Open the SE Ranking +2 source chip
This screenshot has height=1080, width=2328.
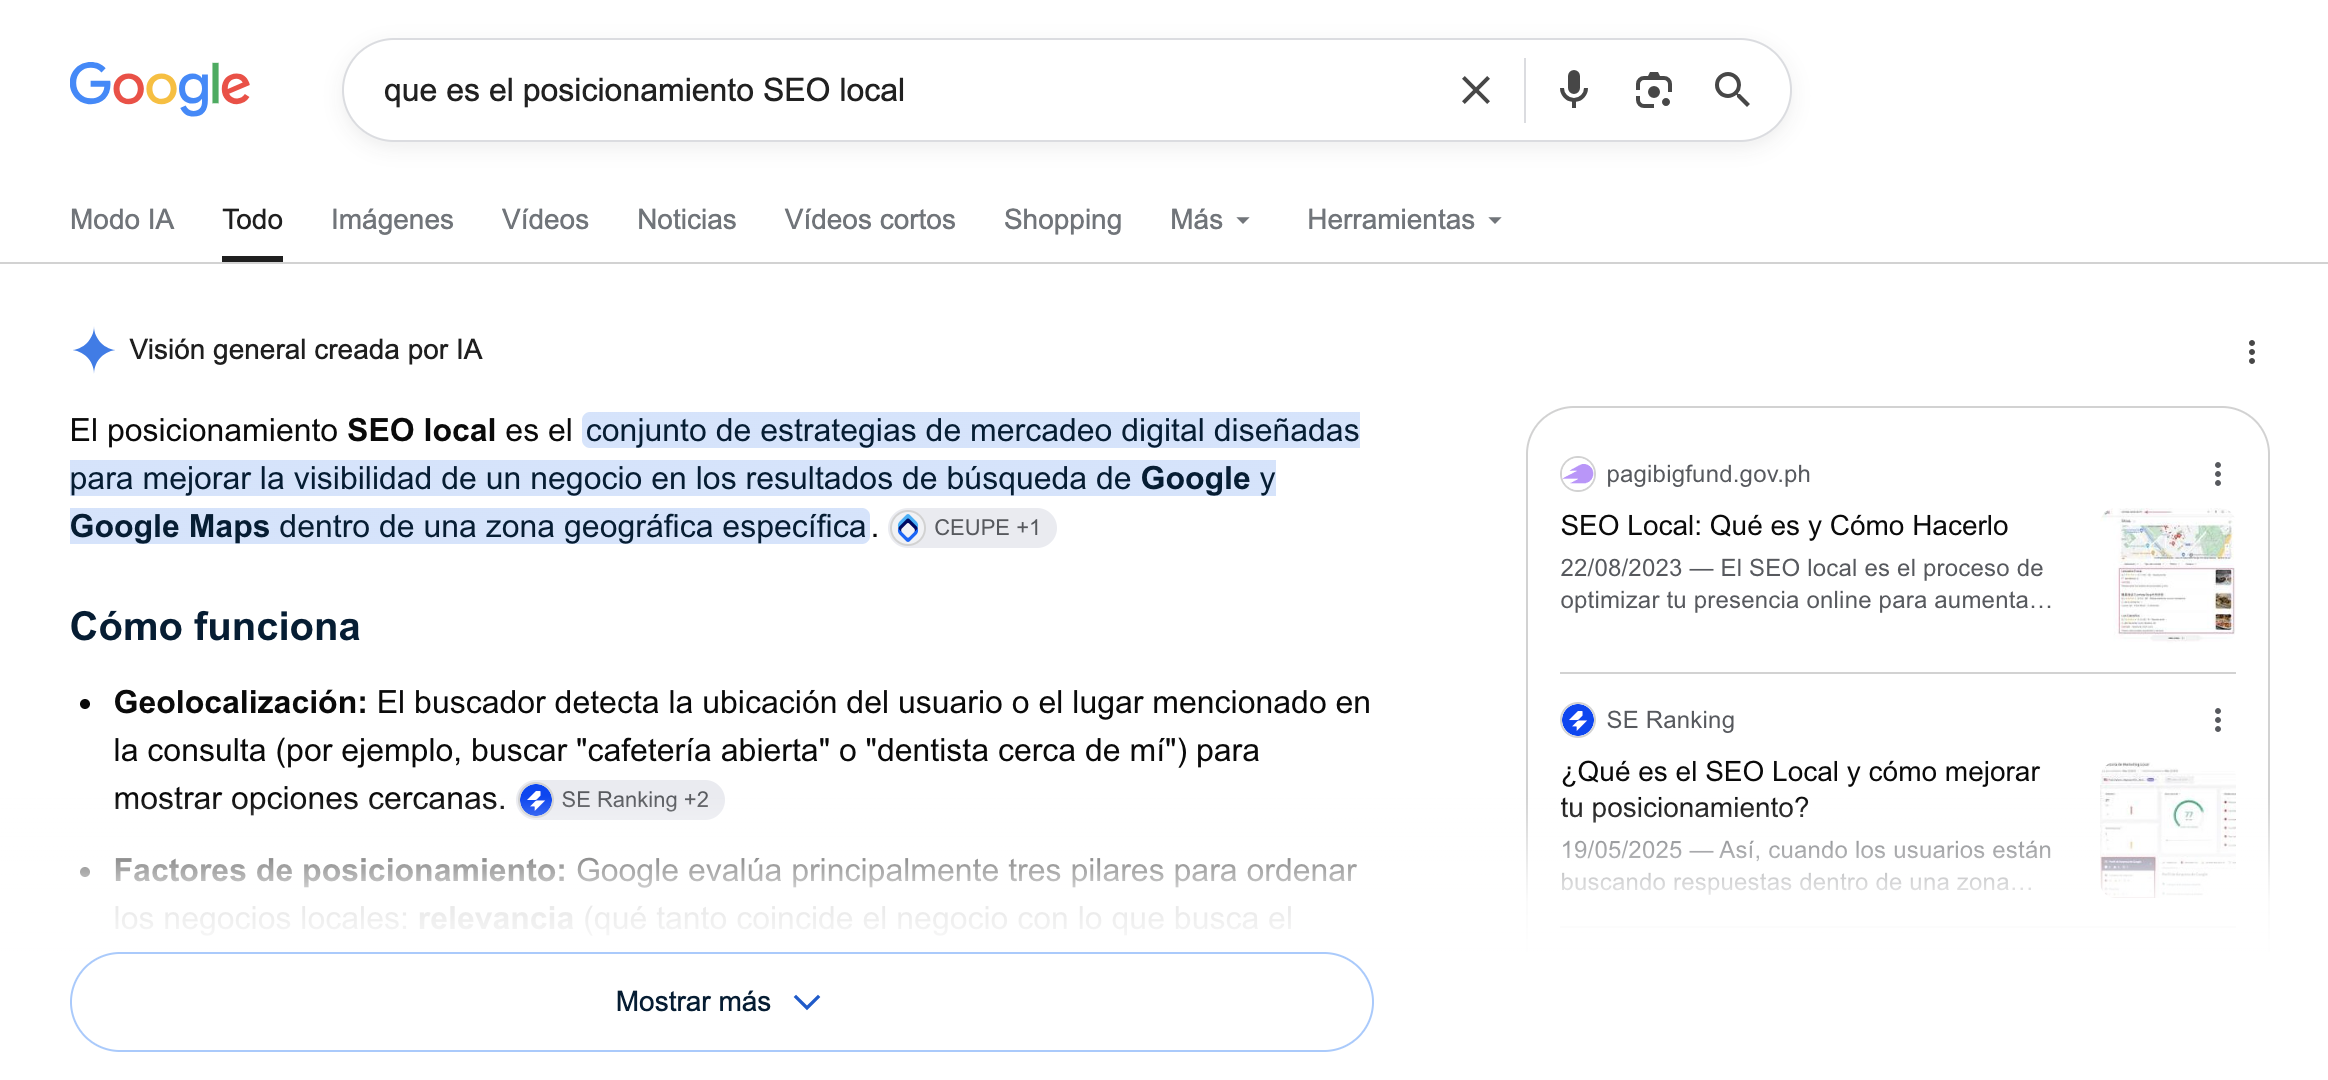tap(620, 800)
